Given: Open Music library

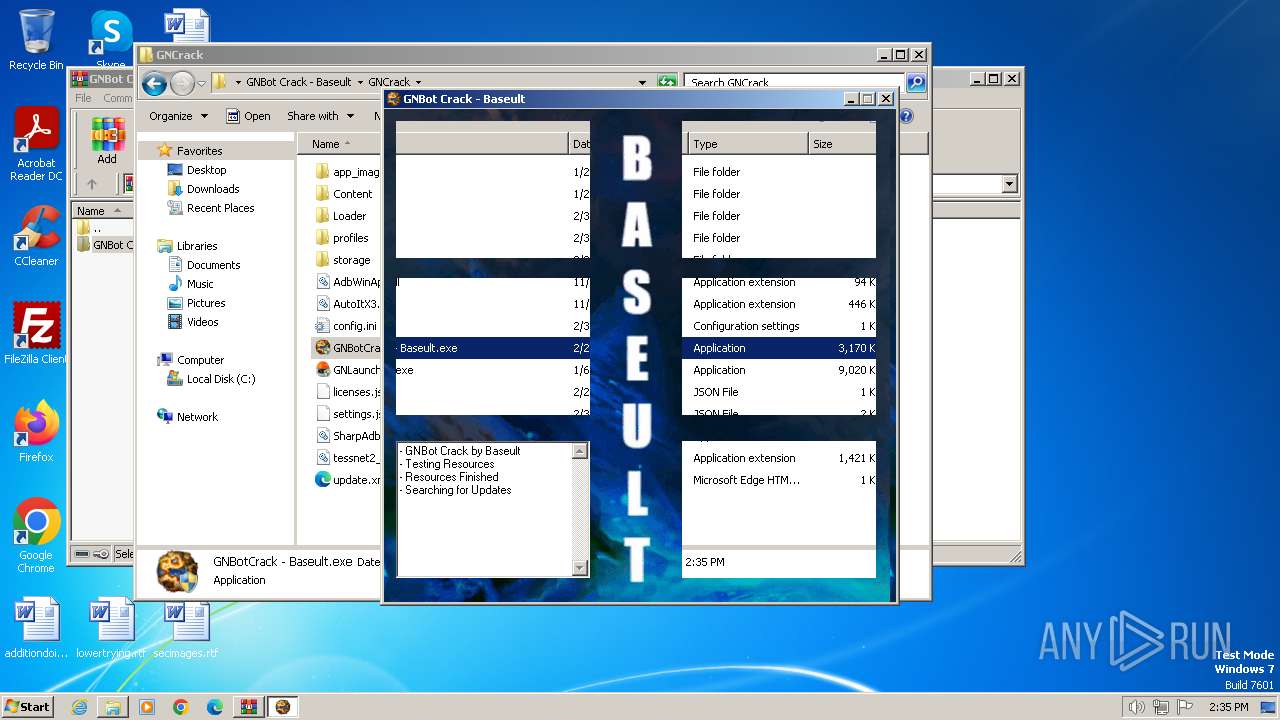Looking at the screenshot, I should click(x=200, y=284).
